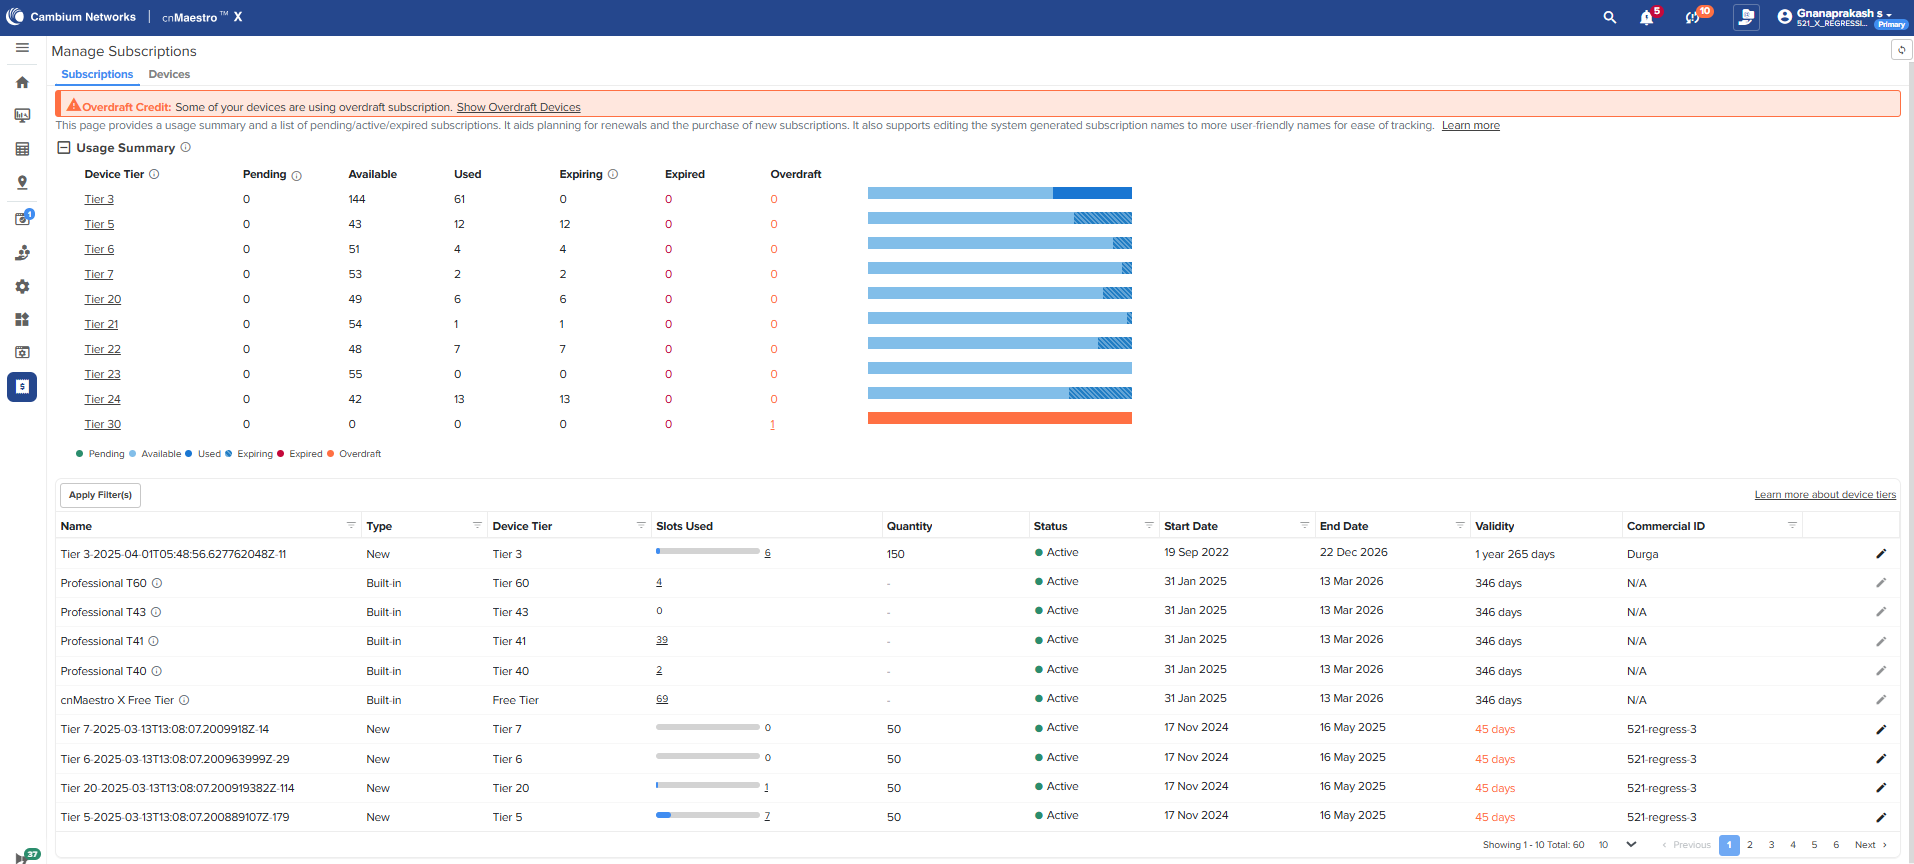1914x864 pixels.
Task: Go to page 2 of the subscriptions table
Action: tap(1750, 845)
